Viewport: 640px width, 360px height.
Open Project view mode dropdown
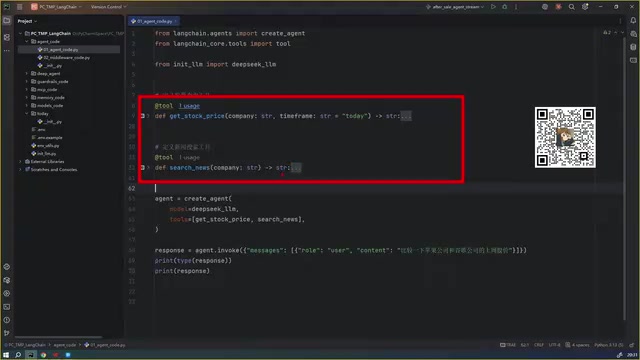(x=27, y=21)
